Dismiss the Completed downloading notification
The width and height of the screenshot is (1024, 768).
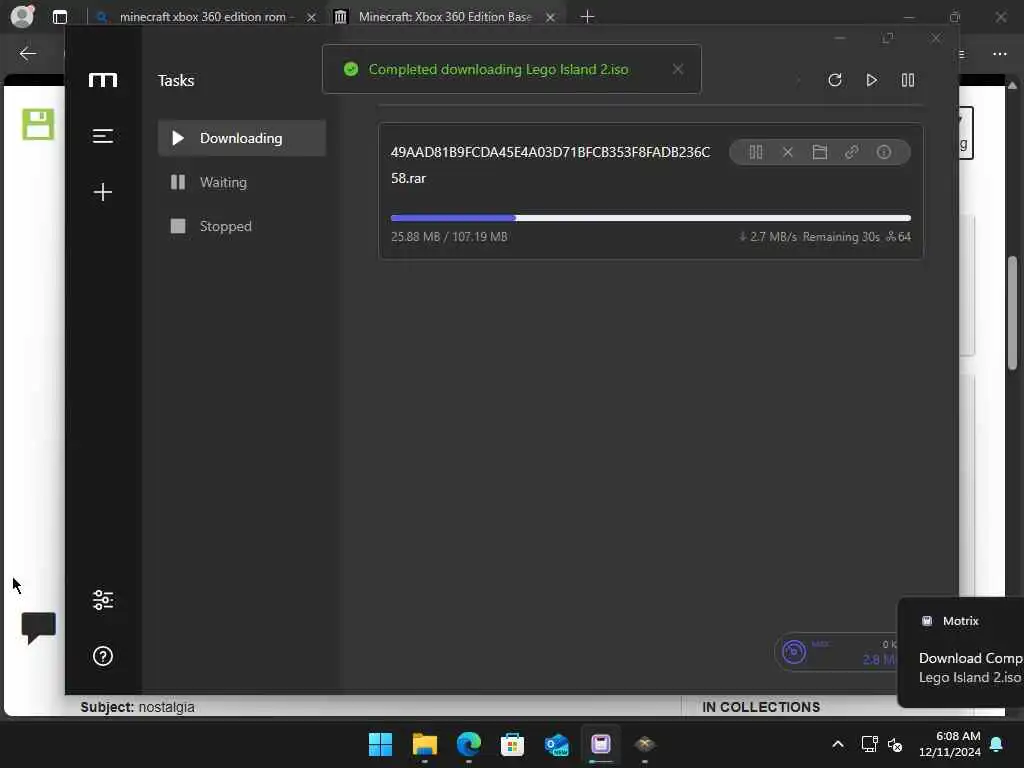[x=678, y=69]
